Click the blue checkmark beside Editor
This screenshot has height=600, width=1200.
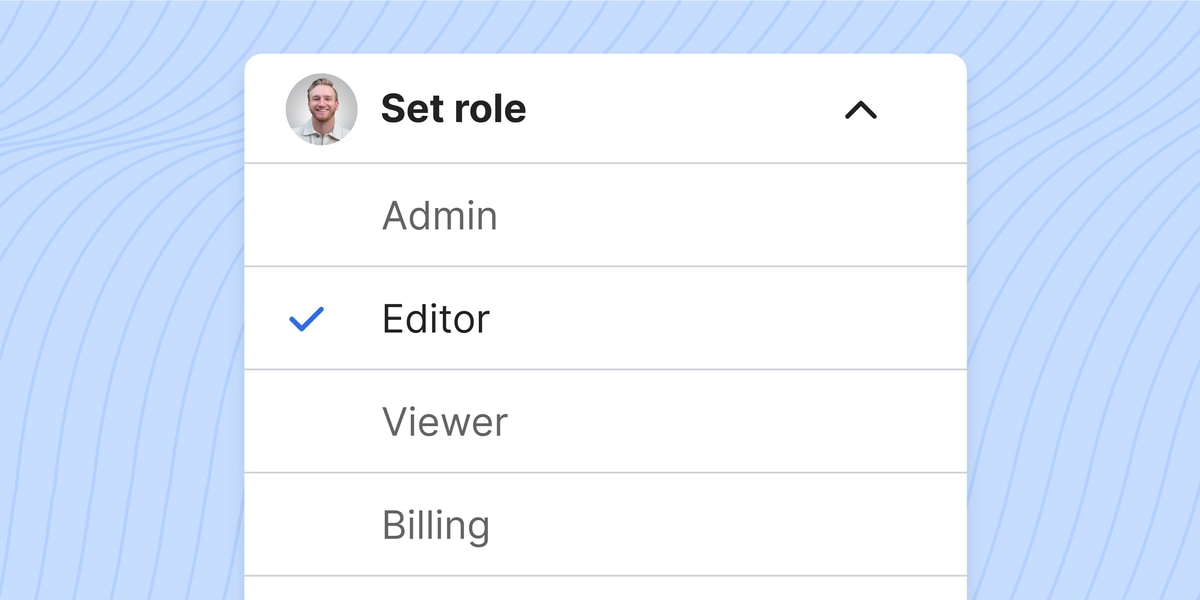click(306, 319)
